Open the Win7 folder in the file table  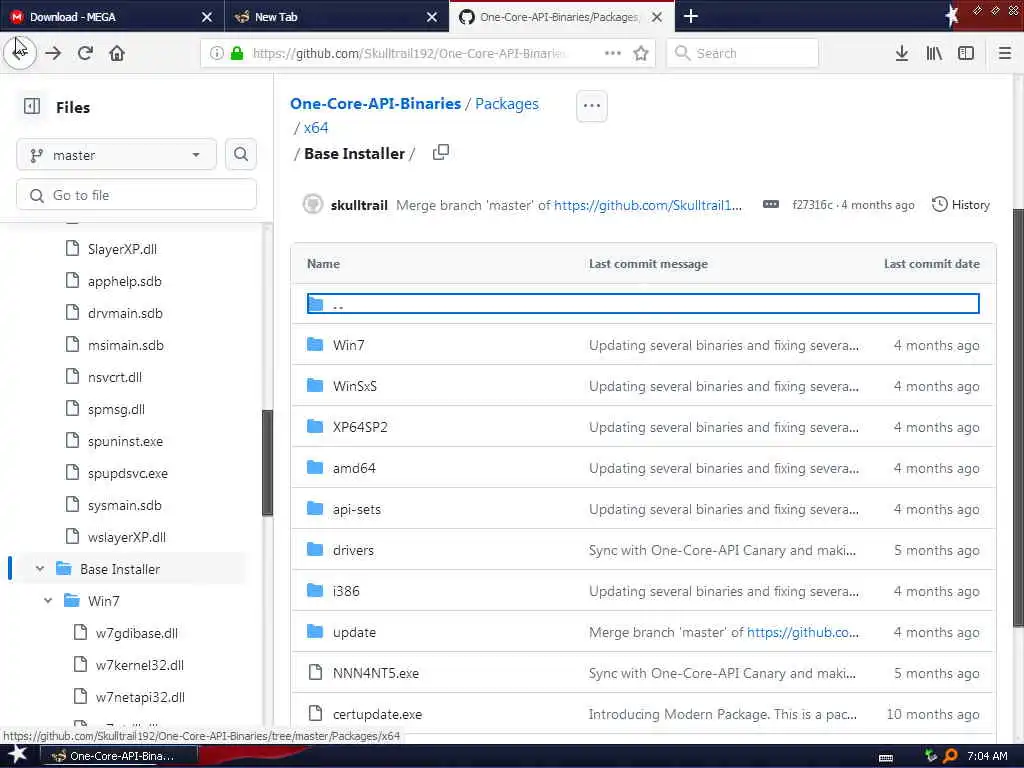pos(348,345)
